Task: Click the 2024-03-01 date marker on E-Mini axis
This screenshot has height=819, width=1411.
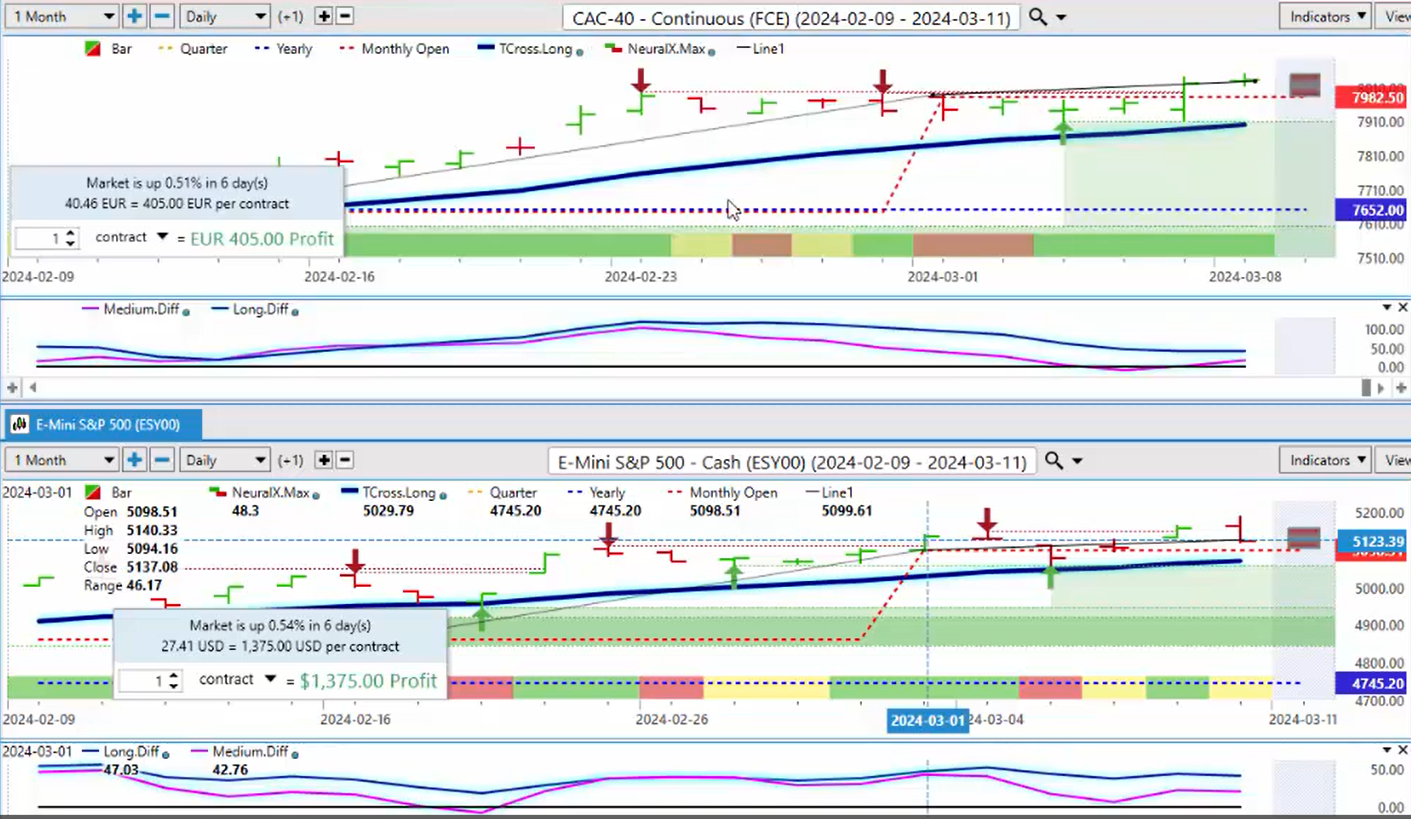Action: (928, 720)
